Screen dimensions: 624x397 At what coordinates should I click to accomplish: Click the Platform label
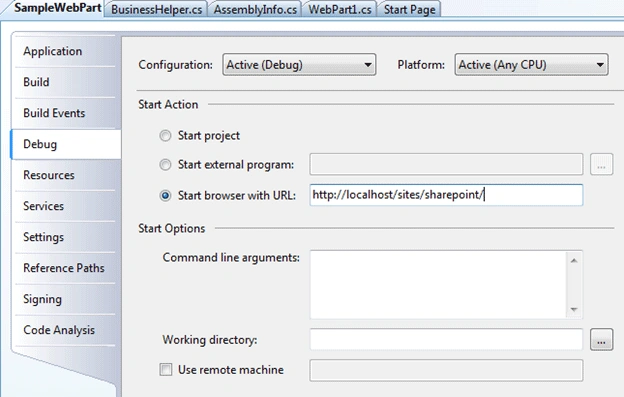(421, 64)
